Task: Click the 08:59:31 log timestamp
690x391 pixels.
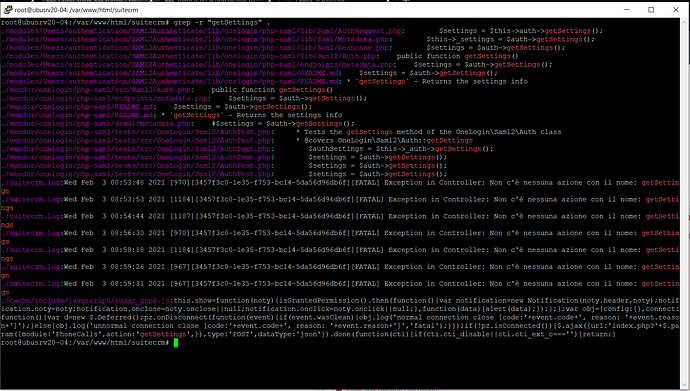Action: [127, 284]
